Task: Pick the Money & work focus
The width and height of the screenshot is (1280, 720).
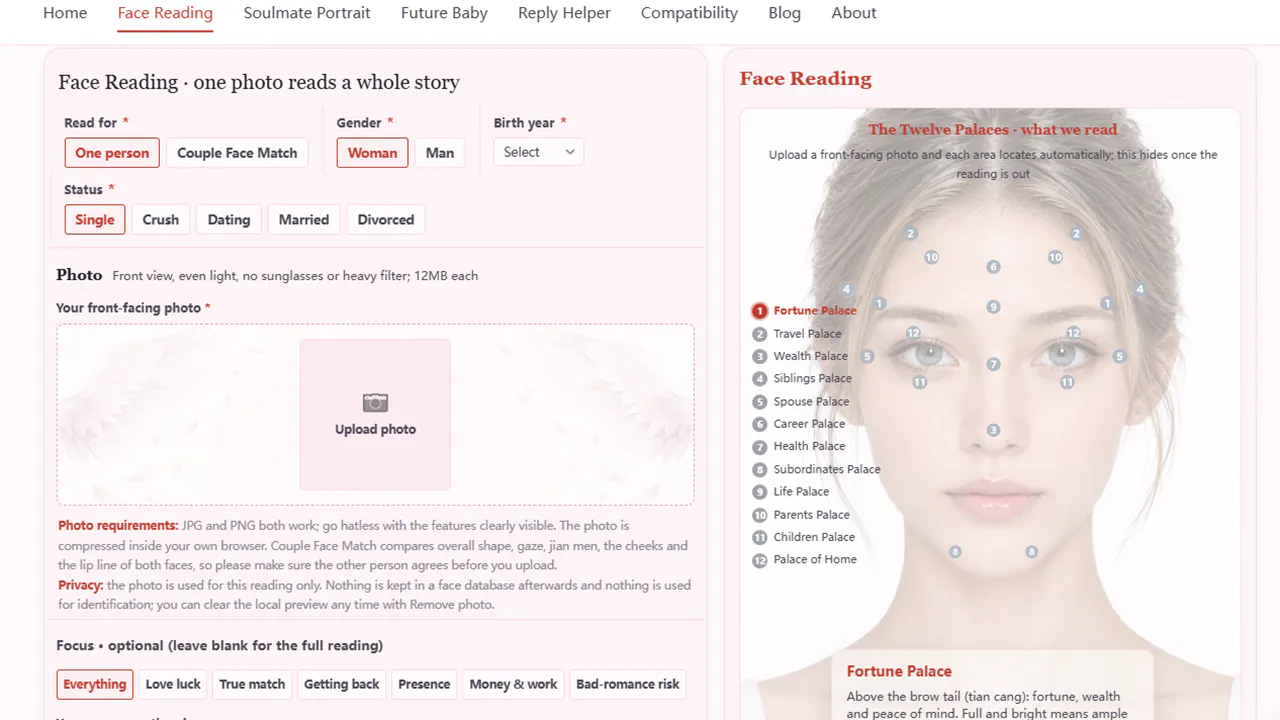Action: click(x=513, y=684)
